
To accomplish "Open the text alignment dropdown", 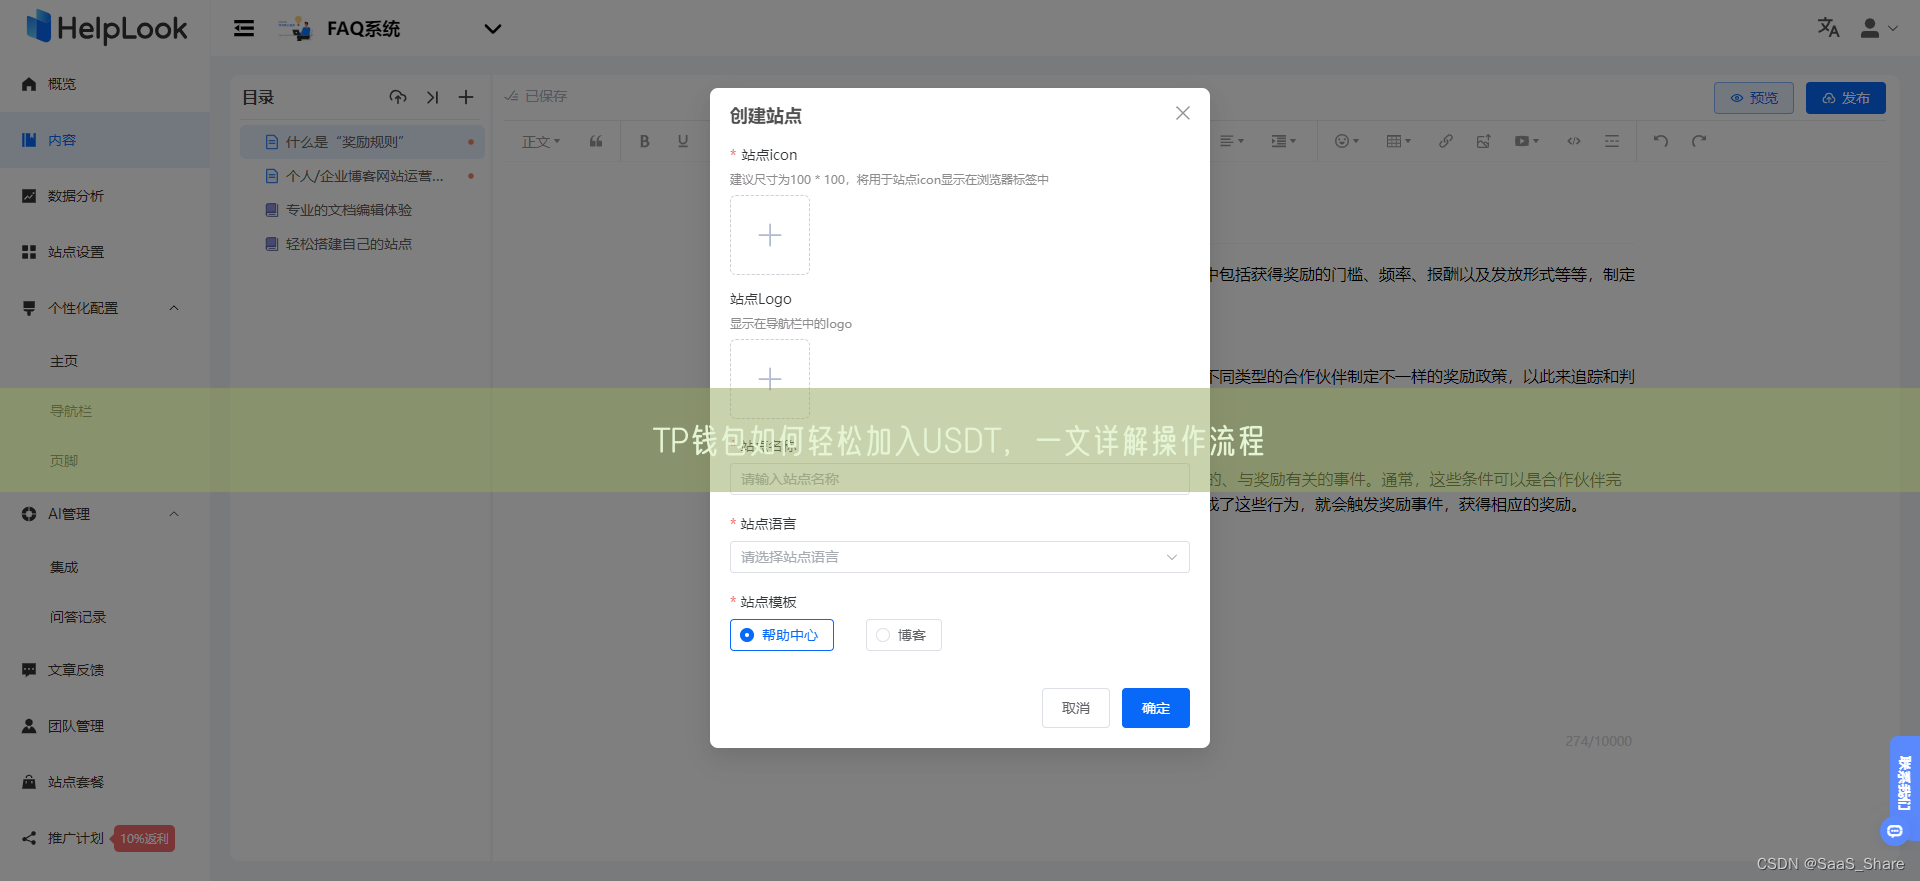I will 1232,141.
